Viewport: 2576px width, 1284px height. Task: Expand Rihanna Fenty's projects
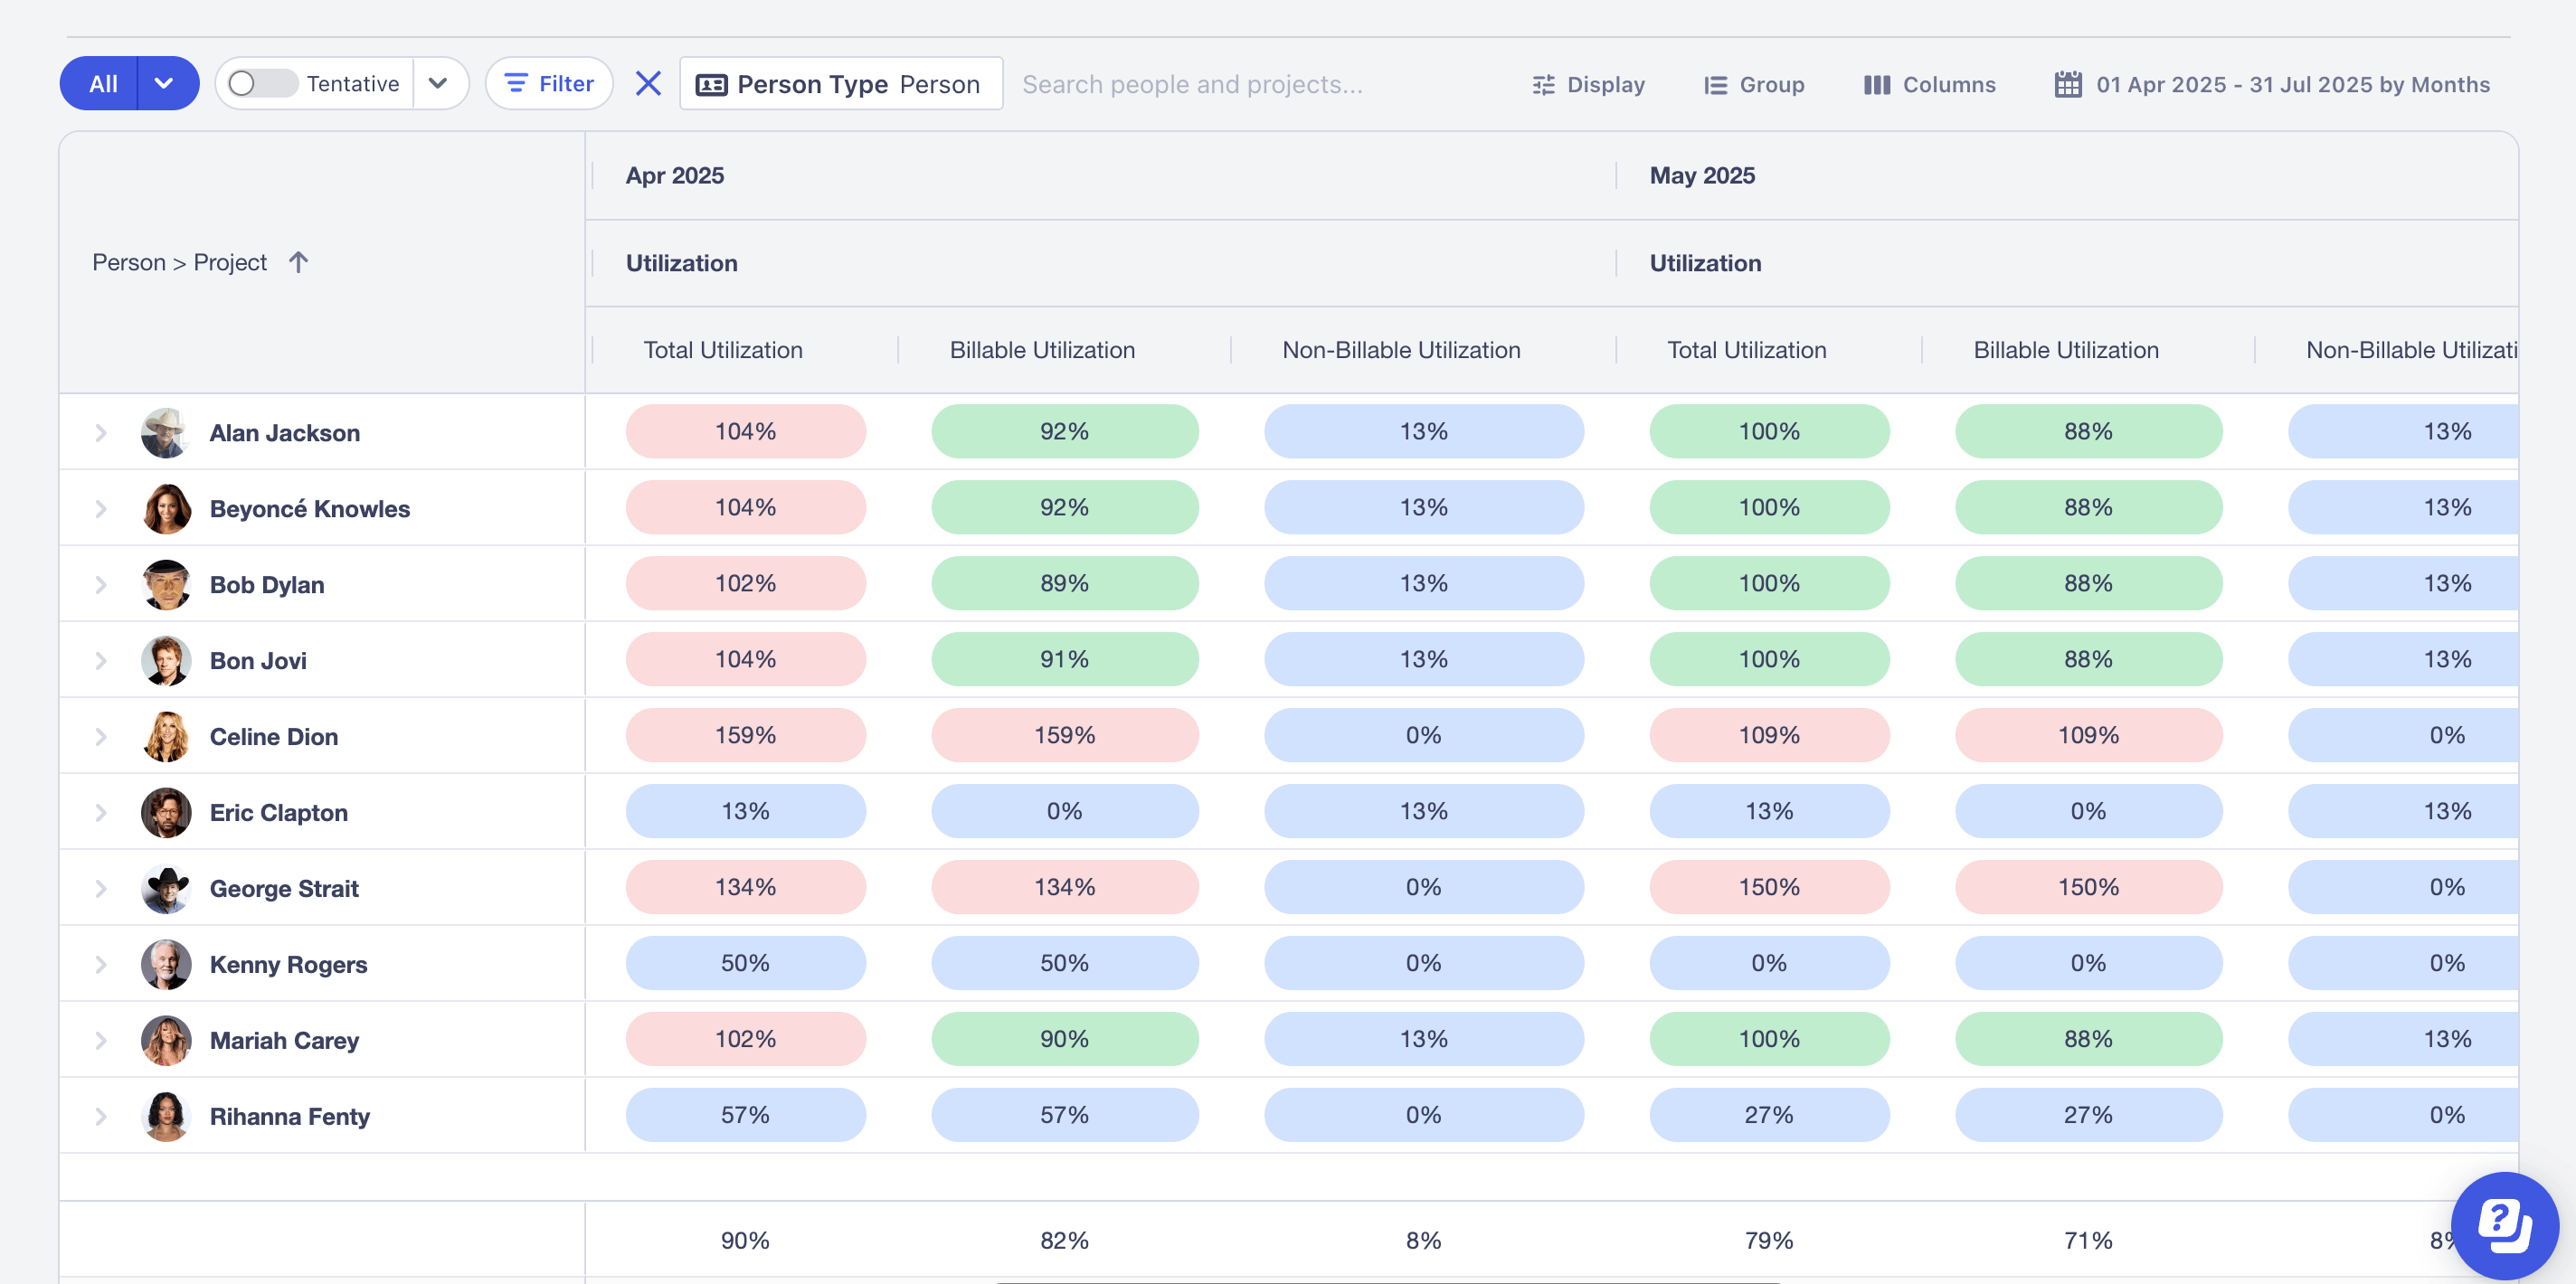tap(101, 1117)
